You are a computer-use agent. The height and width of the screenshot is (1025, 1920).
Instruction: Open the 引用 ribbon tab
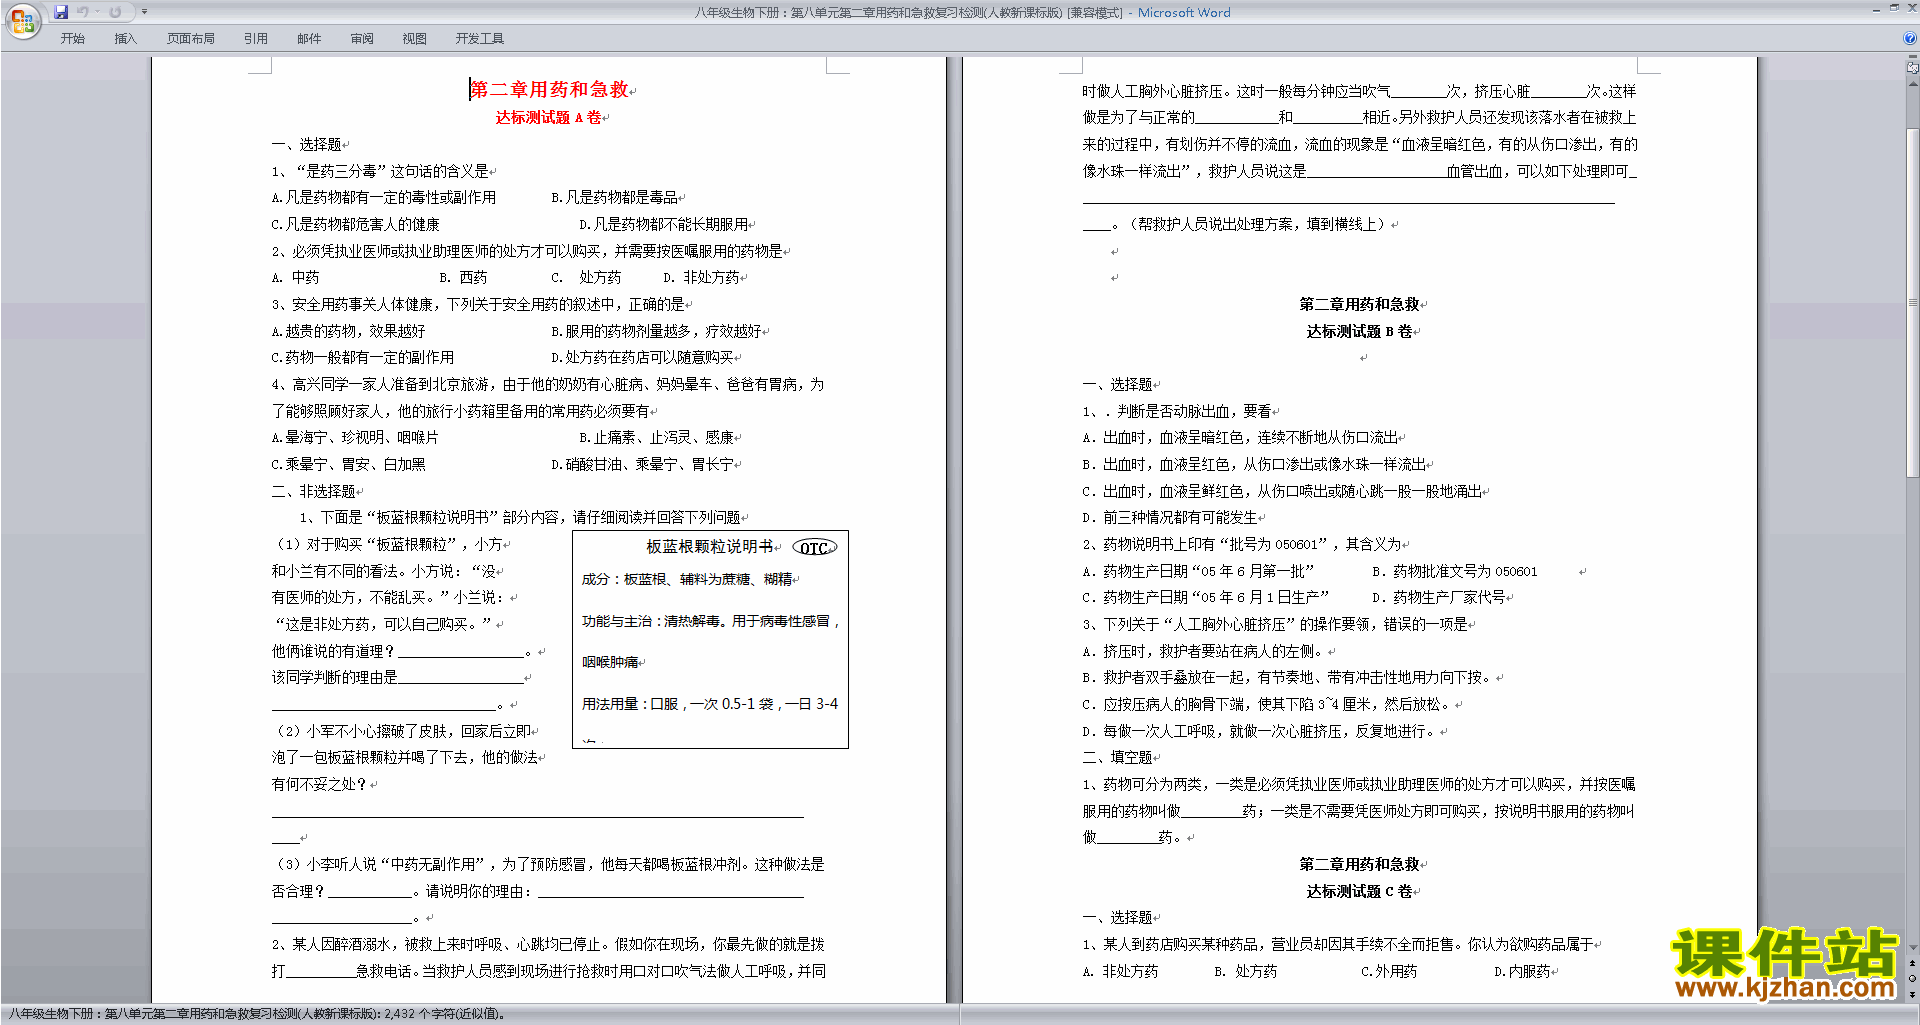[256, 39]
